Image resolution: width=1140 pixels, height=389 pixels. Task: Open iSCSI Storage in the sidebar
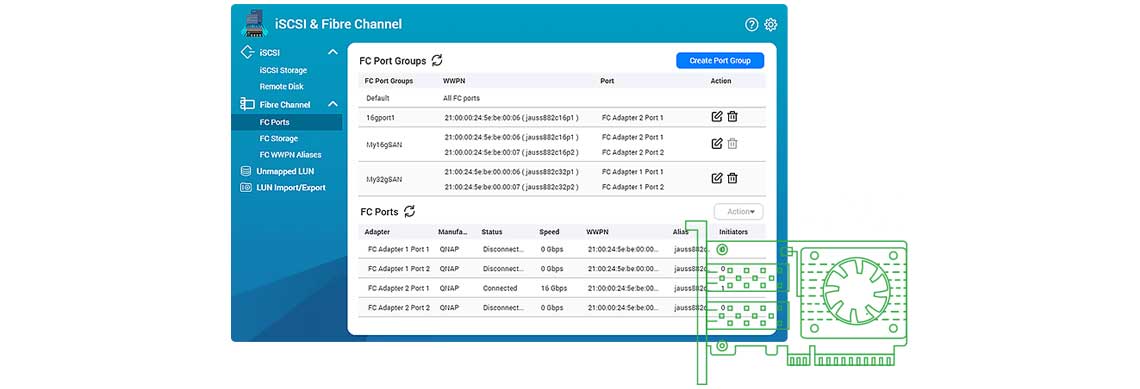click(283, 71)
